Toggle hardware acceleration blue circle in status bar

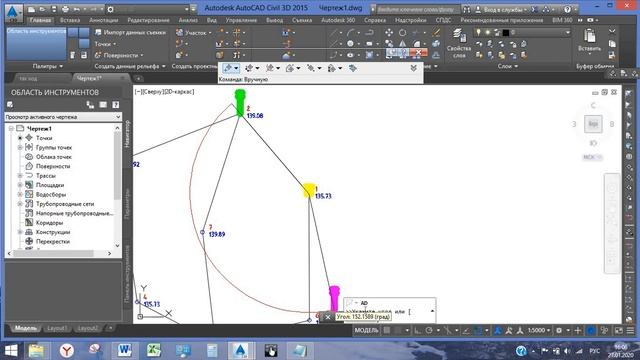(590, 330)
